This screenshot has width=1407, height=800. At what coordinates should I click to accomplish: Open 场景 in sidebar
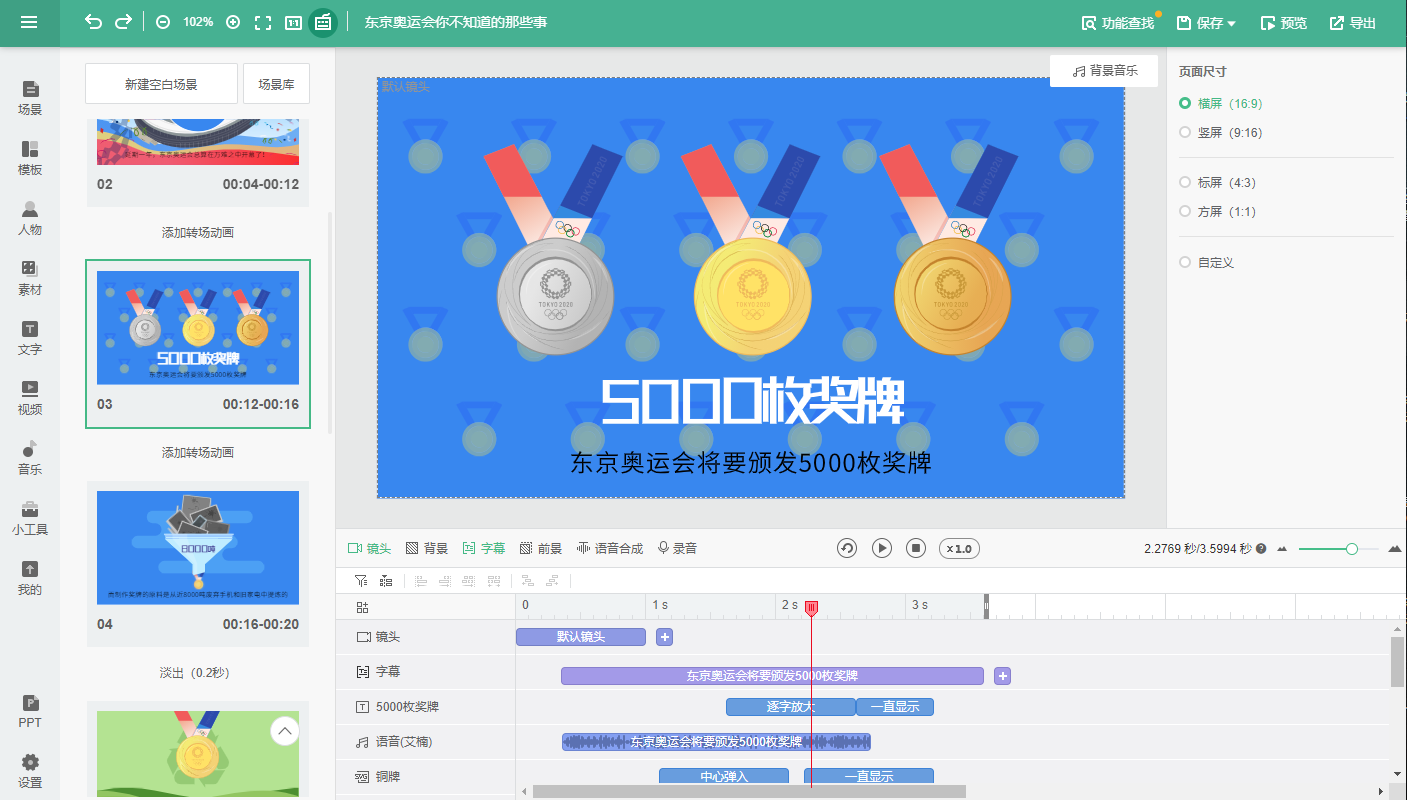point(30,98)
